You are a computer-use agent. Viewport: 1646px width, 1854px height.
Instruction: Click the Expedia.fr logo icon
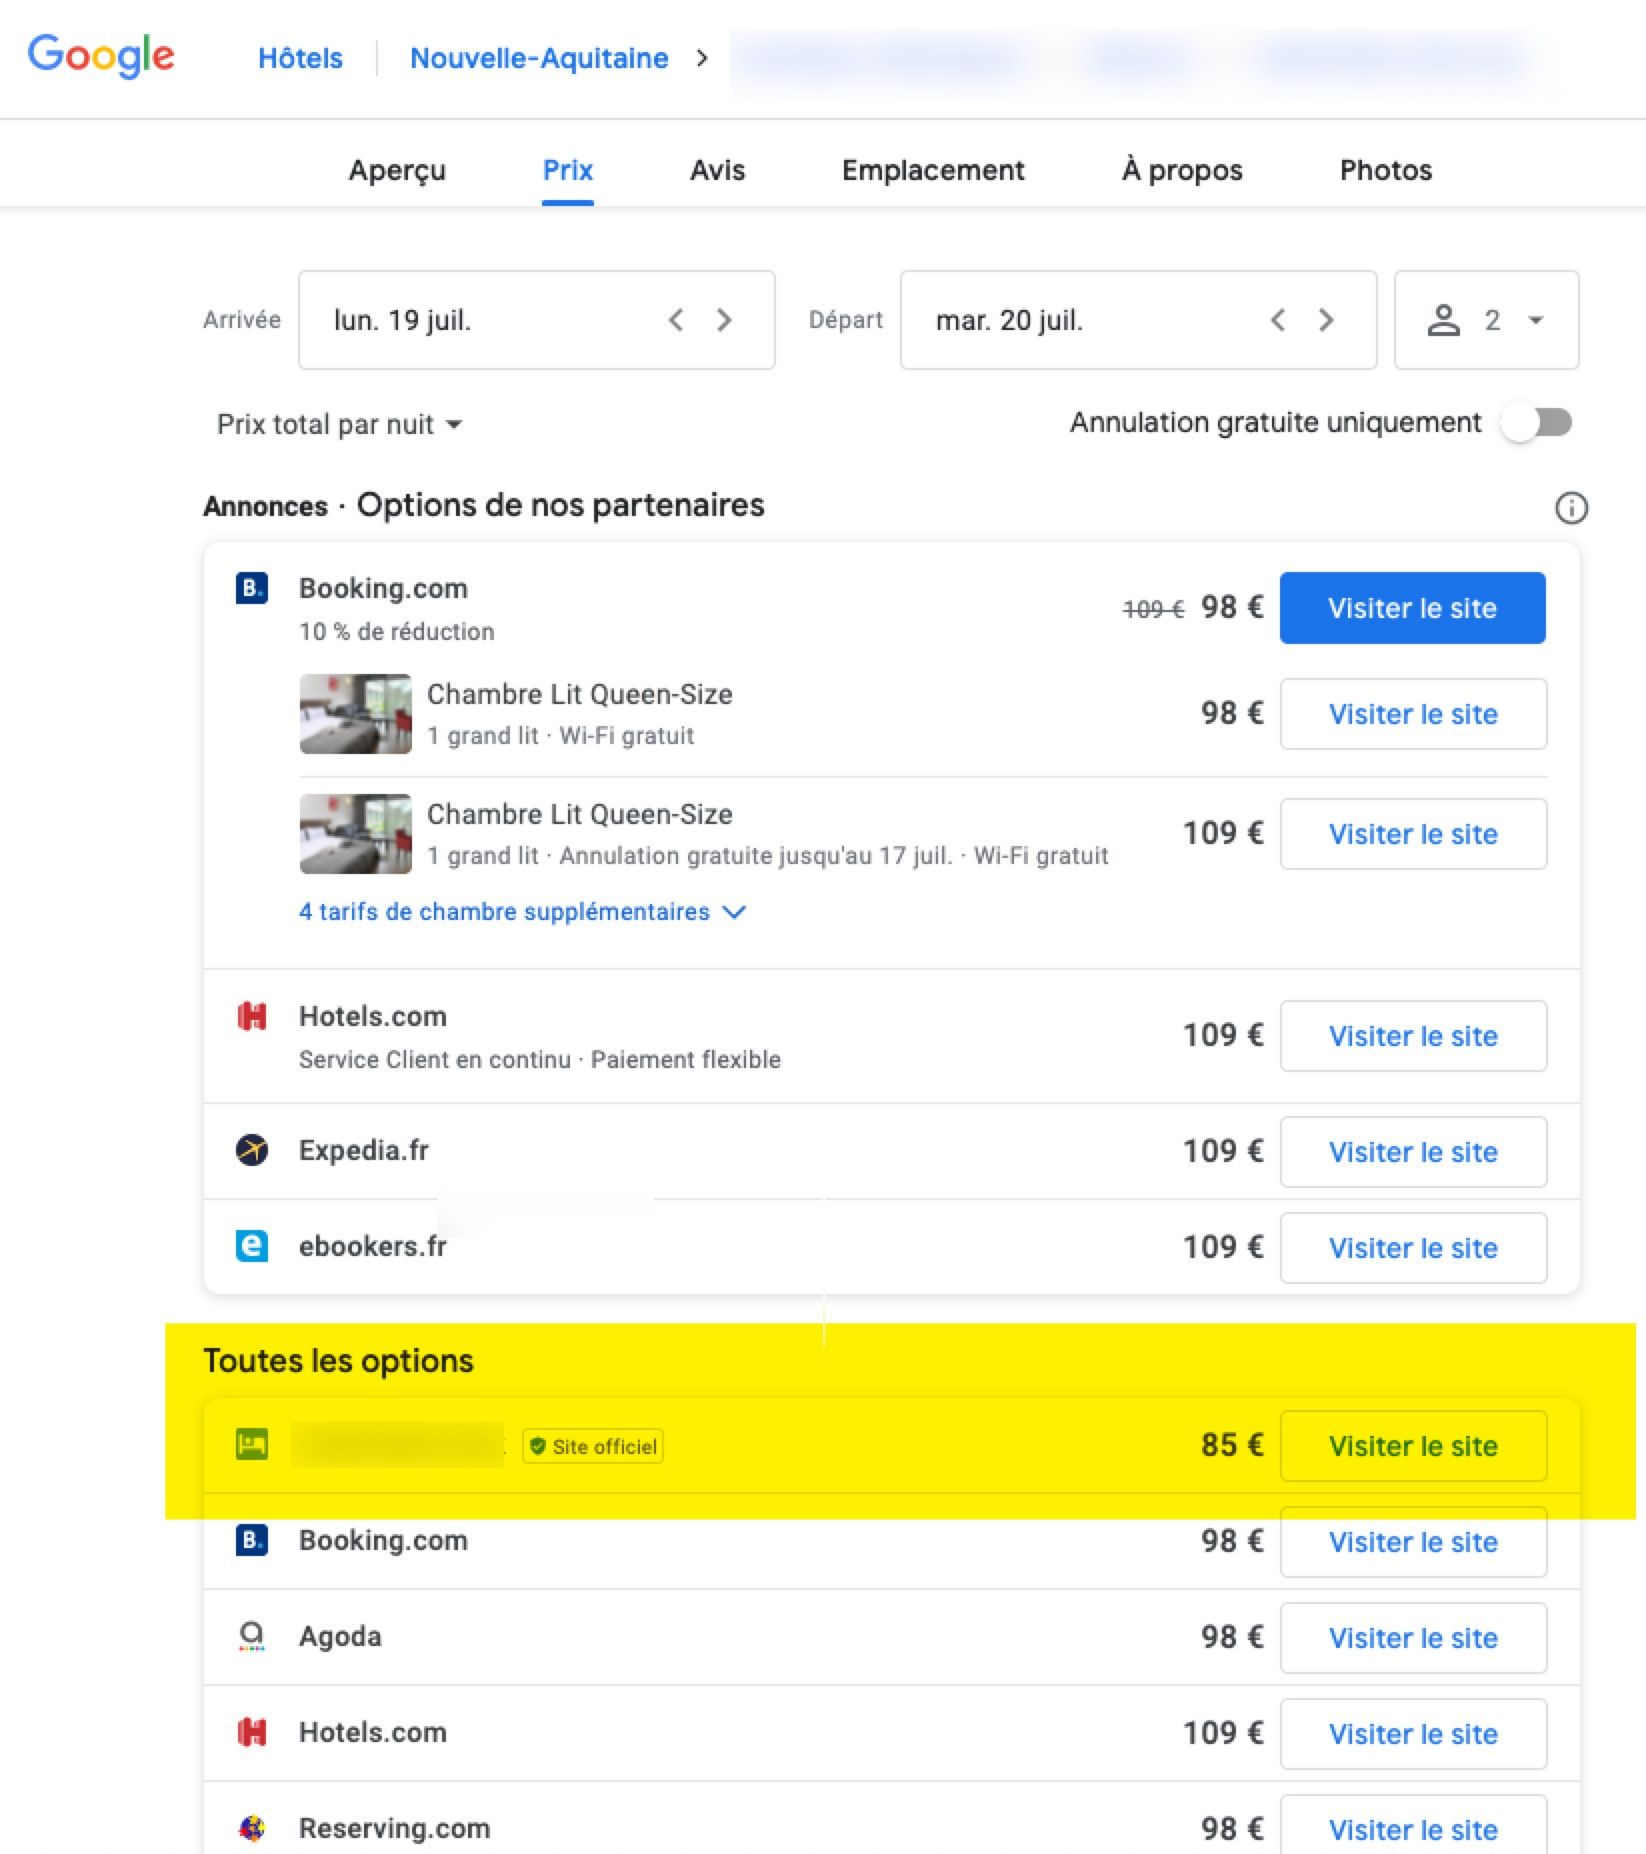[252, 1150]
